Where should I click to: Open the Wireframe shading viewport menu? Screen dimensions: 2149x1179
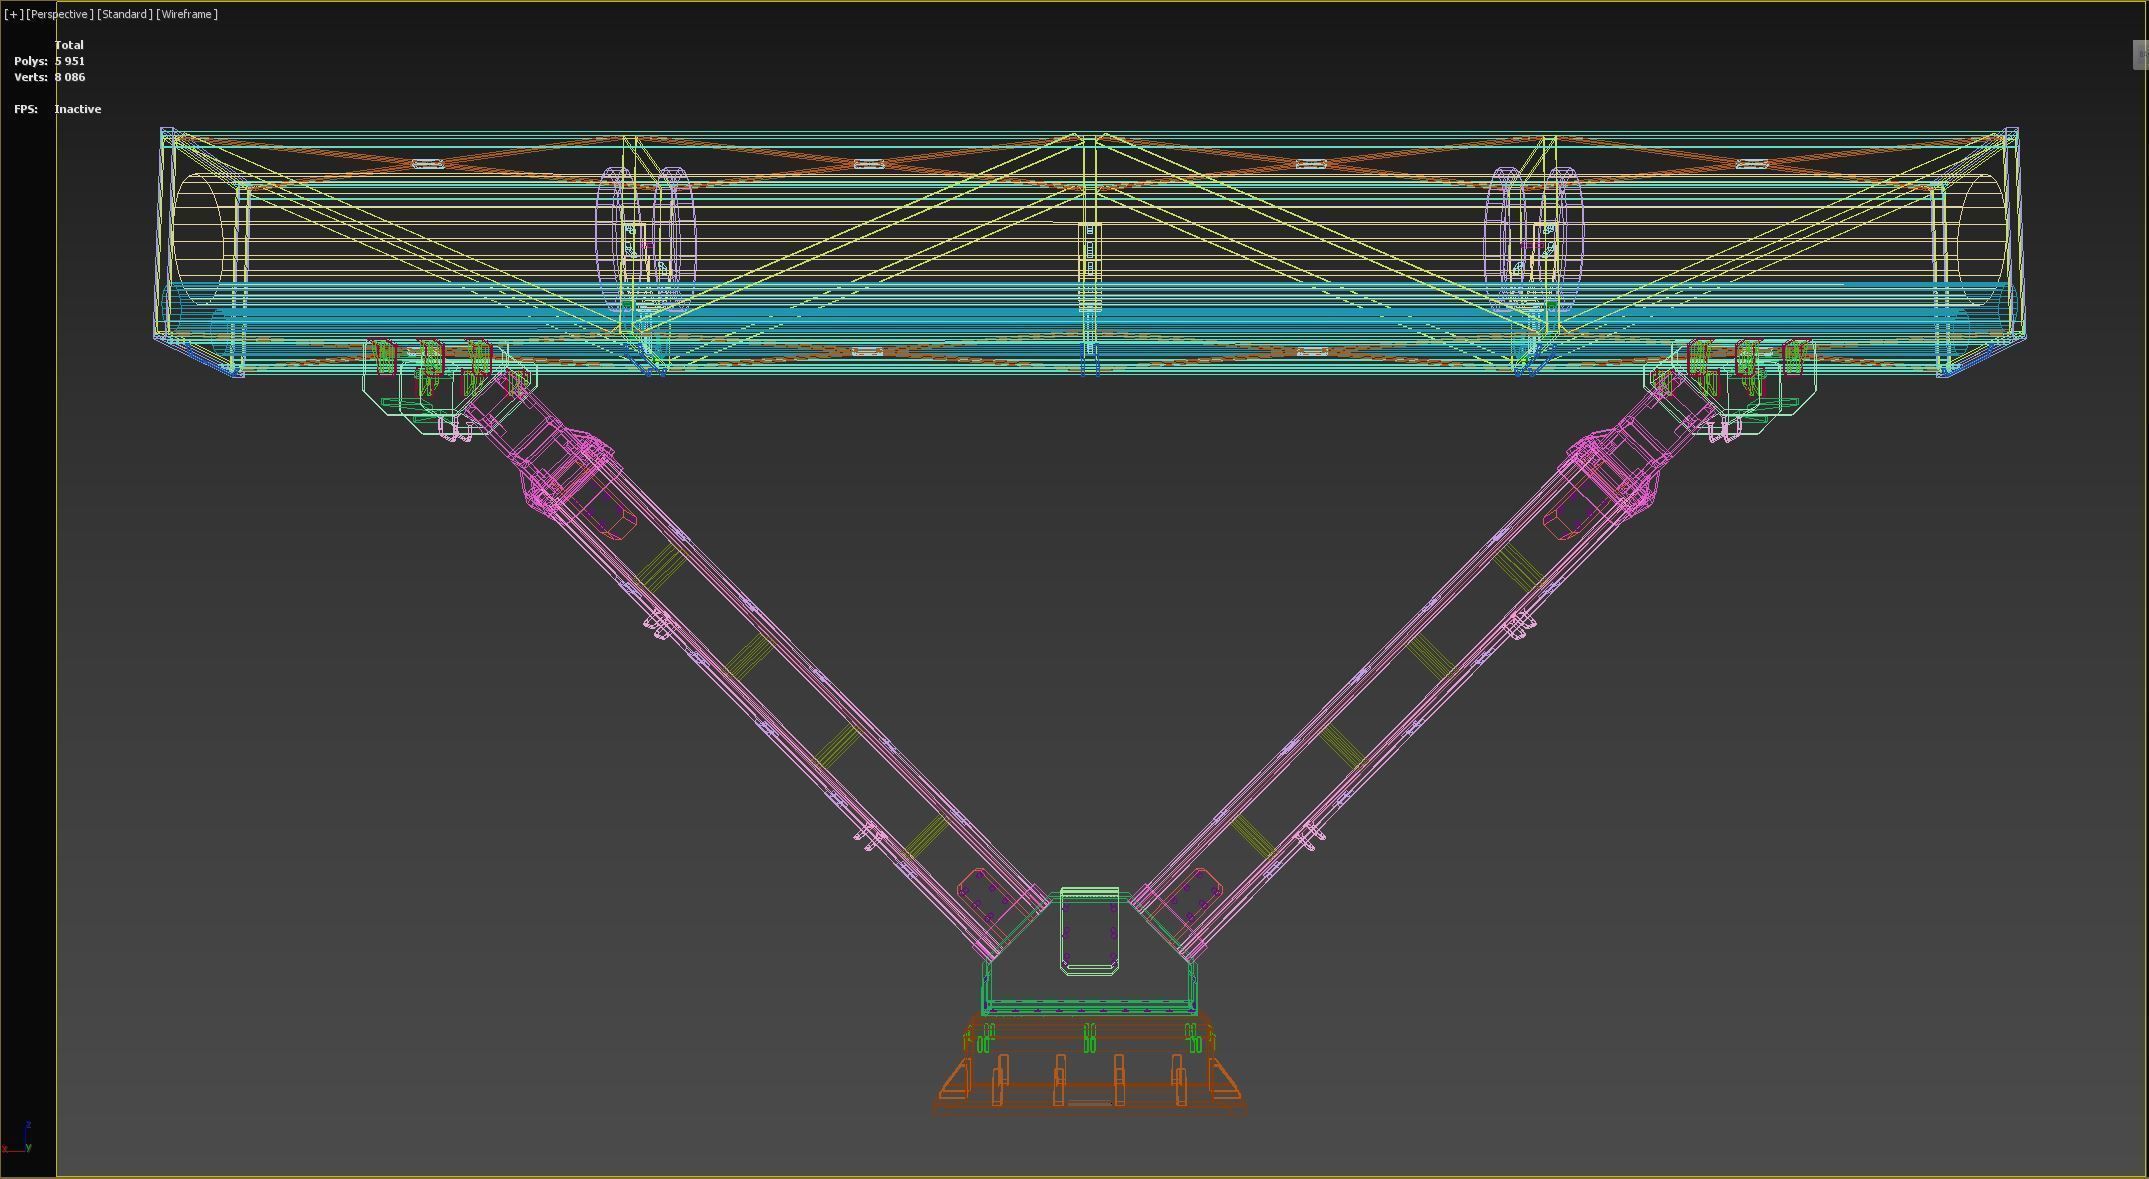click(187, 14)
